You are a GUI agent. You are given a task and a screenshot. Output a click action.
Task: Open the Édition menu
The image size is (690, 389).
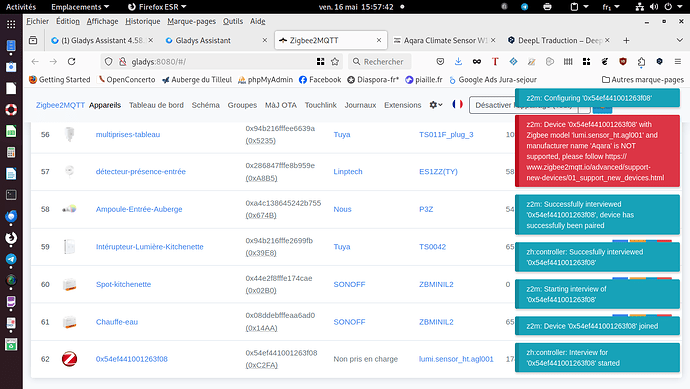pos(68,21)
